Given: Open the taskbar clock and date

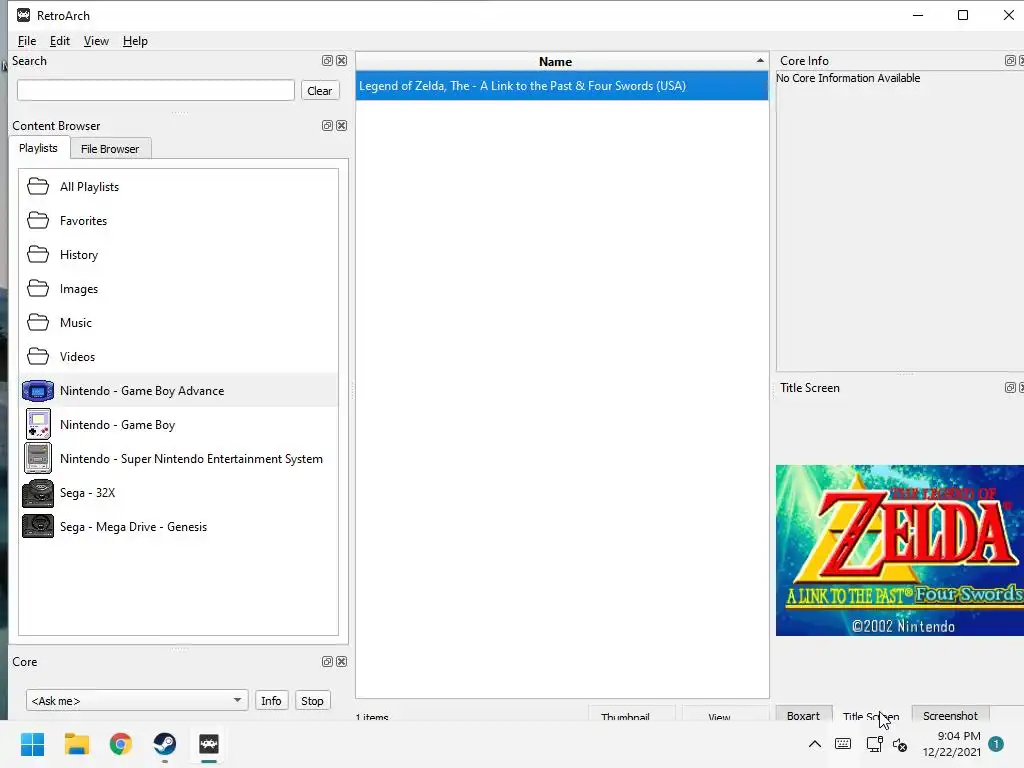Looking at the screenshot, I should [x=952, y=744].
